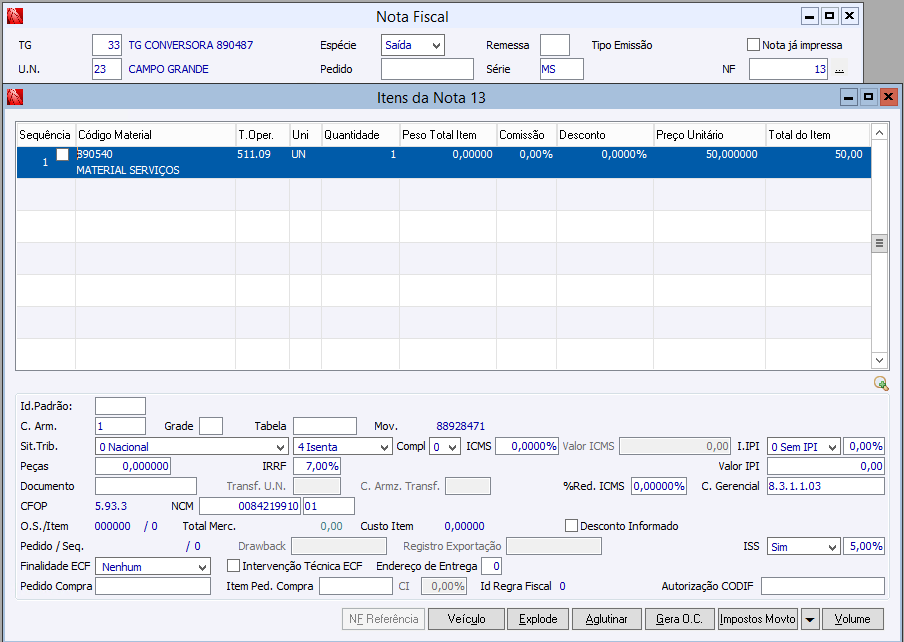Click the ellipsis button next to NF field

point(840,69)
